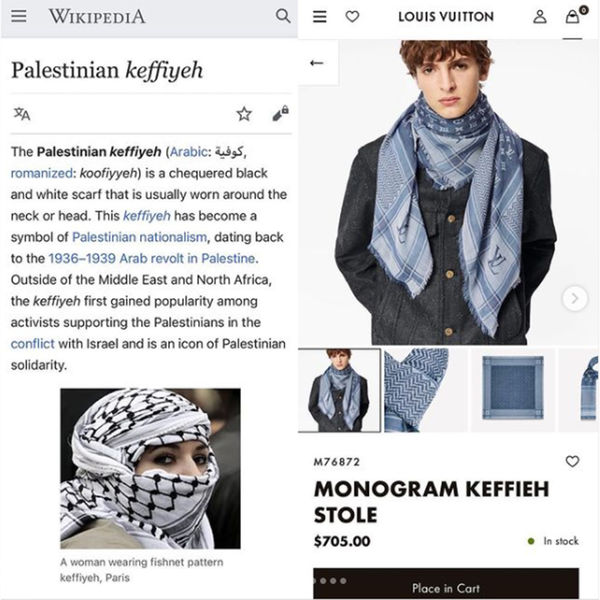Select the zigzag pattern close-up thumbnail
Image resolution: width=600 pixels, height=600 pixels.
point(425,390)
